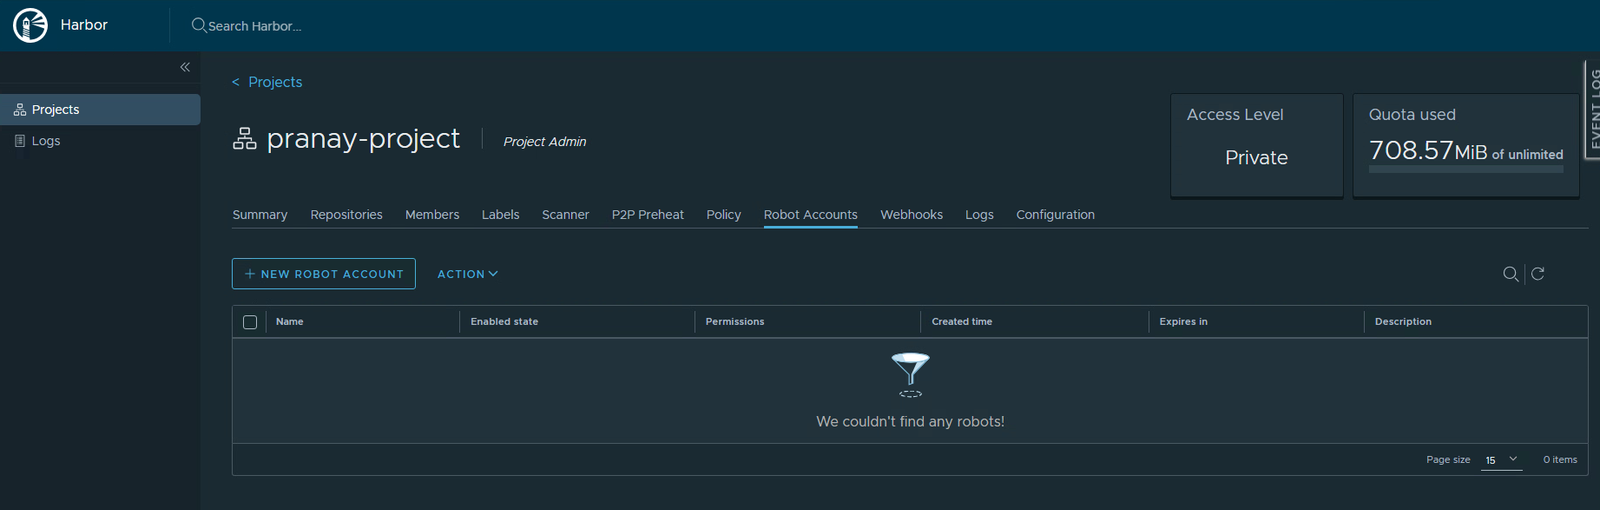Select the Robot Accounts tab
Viewport: 1600px width, 510px height.
click(x=810, y=215)
